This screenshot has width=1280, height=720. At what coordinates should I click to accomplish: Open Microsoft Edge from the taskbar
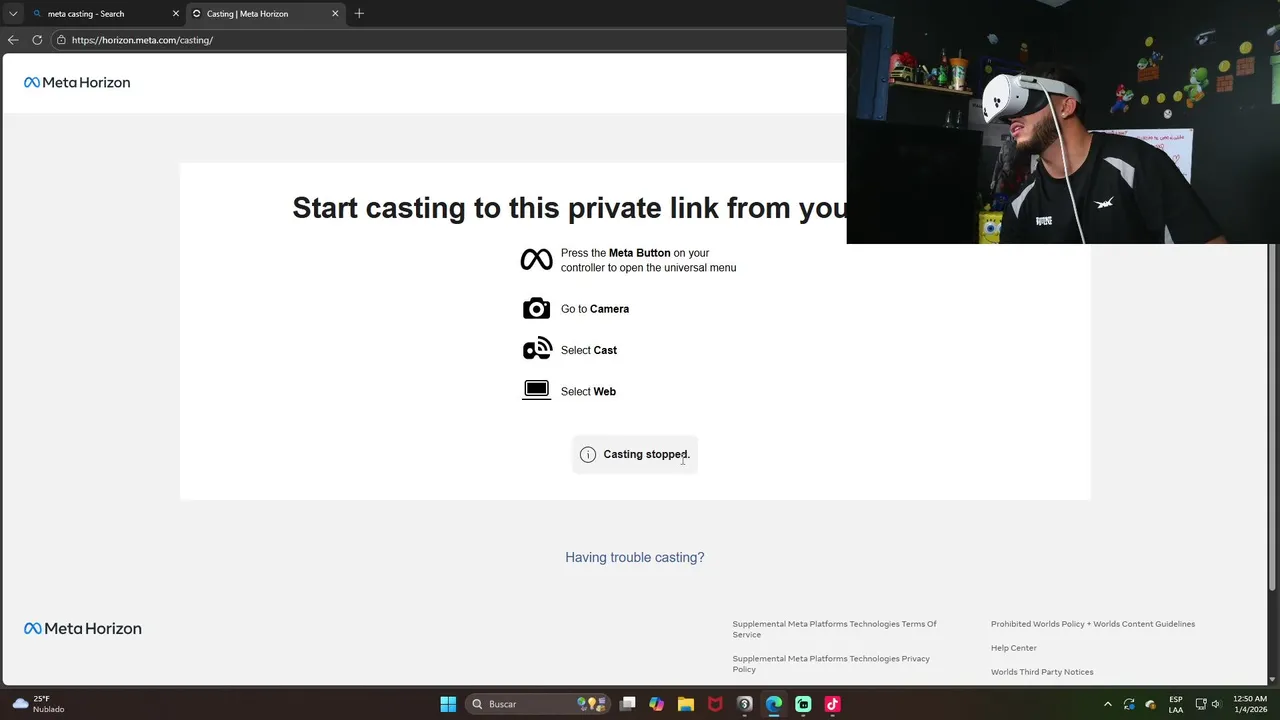pyautogui.click(x=774, y=704)
